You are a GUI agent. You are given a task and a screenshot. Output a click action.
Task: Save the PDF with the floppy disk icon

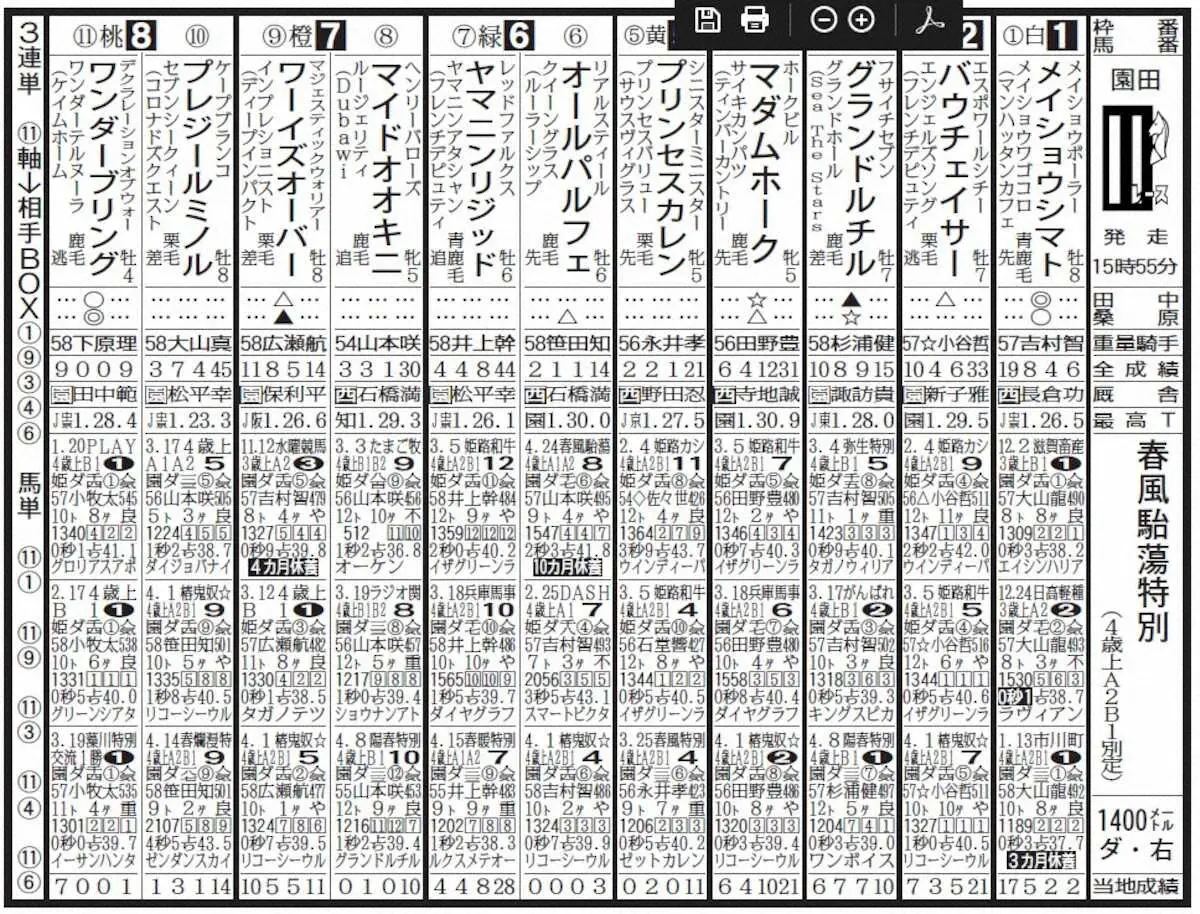[x=708, y=19]
